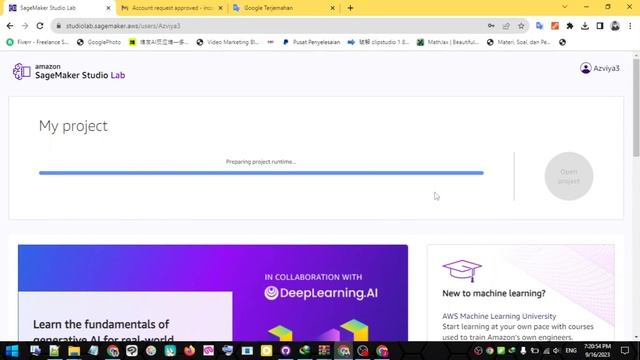Viewport: 640px width, 360px height.
Task: Click the ENG language indicator
Action: (x=571, y=351)
